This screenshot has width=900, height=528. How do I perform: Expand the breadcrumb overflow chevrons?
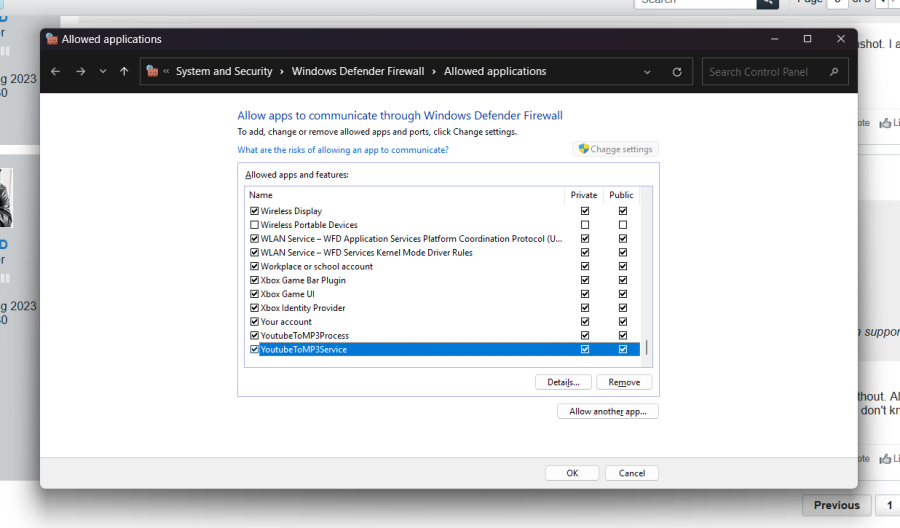[x=167, y=72]
